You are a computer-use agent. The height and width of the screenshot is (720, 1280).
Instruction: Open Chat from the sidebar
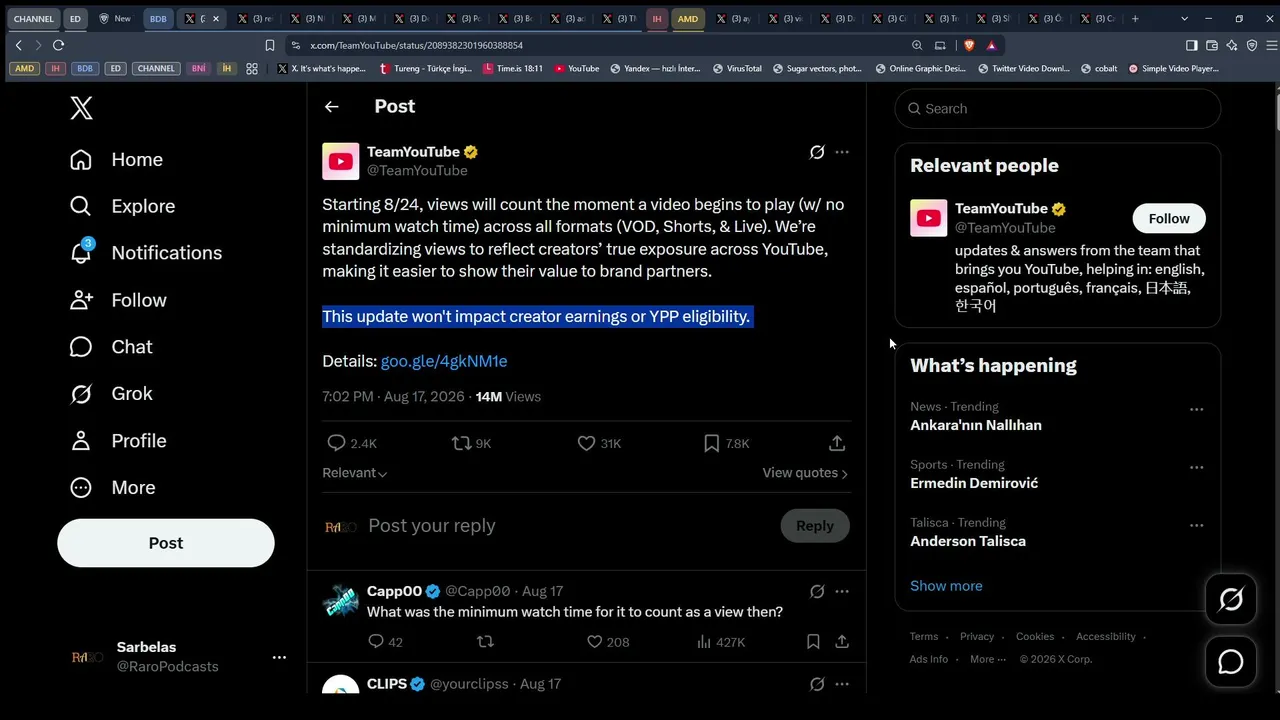click(110, 347)
